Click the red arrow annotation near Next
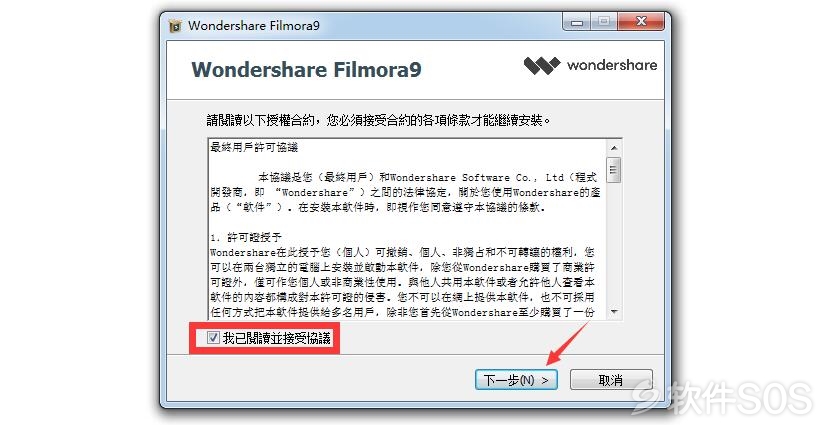Viewport: 826px width, 425px height. [x=567, y=343]
